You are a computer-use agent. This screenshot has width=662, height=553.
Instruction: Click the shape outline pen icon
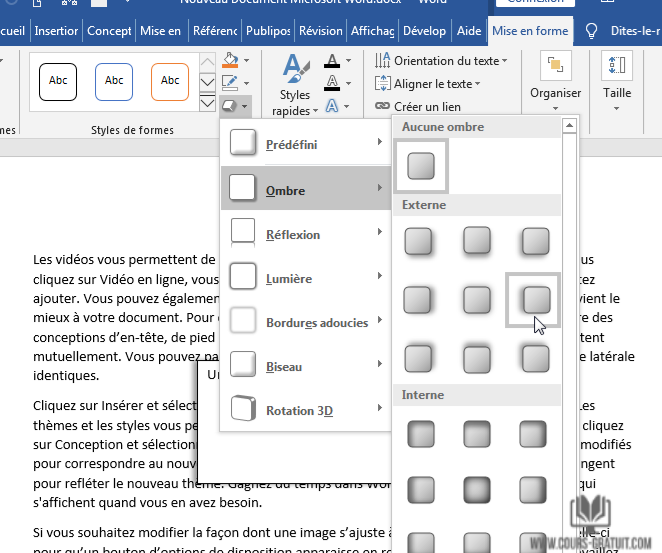(x=230, y=82)
